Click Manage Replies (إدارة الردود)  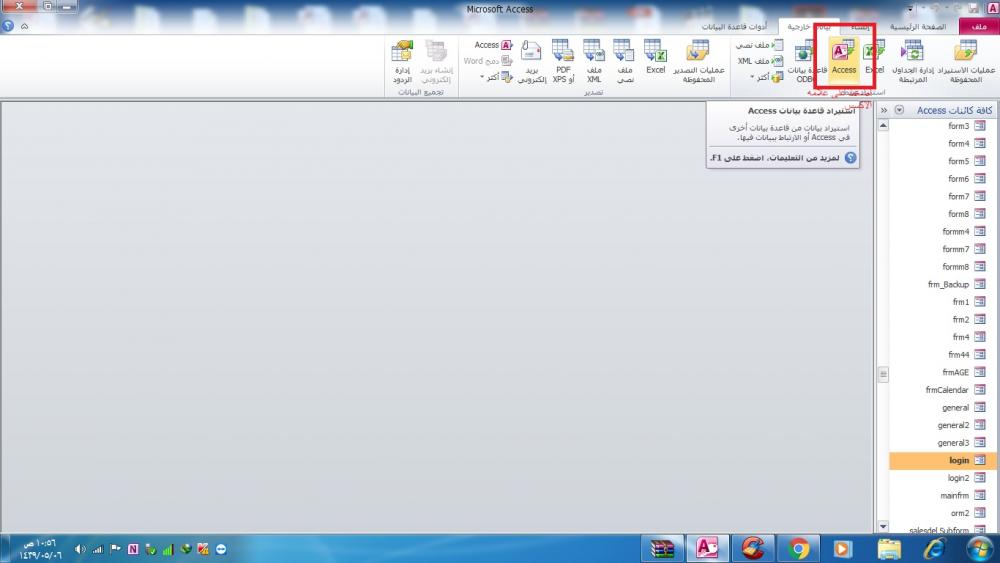point(402,61)
